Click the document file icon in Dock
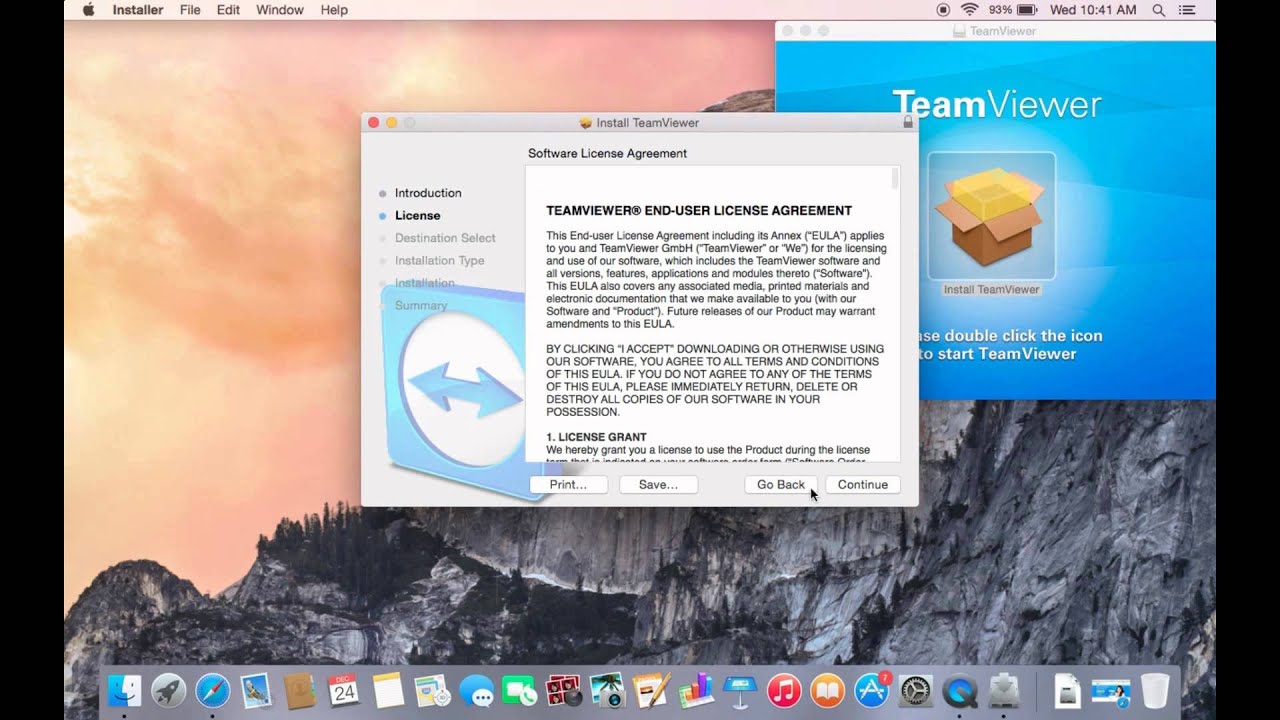This screenshot has height=720, width=1280. click(x=1067, y=690)
